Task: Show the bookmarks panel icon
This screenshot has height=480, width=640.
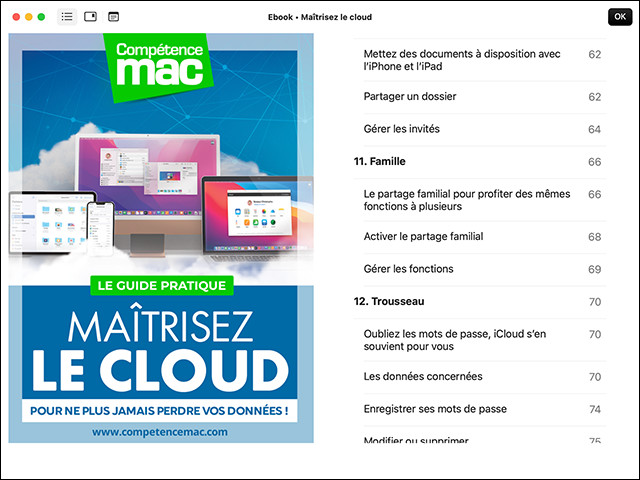Action: click(x=90, y=17)
